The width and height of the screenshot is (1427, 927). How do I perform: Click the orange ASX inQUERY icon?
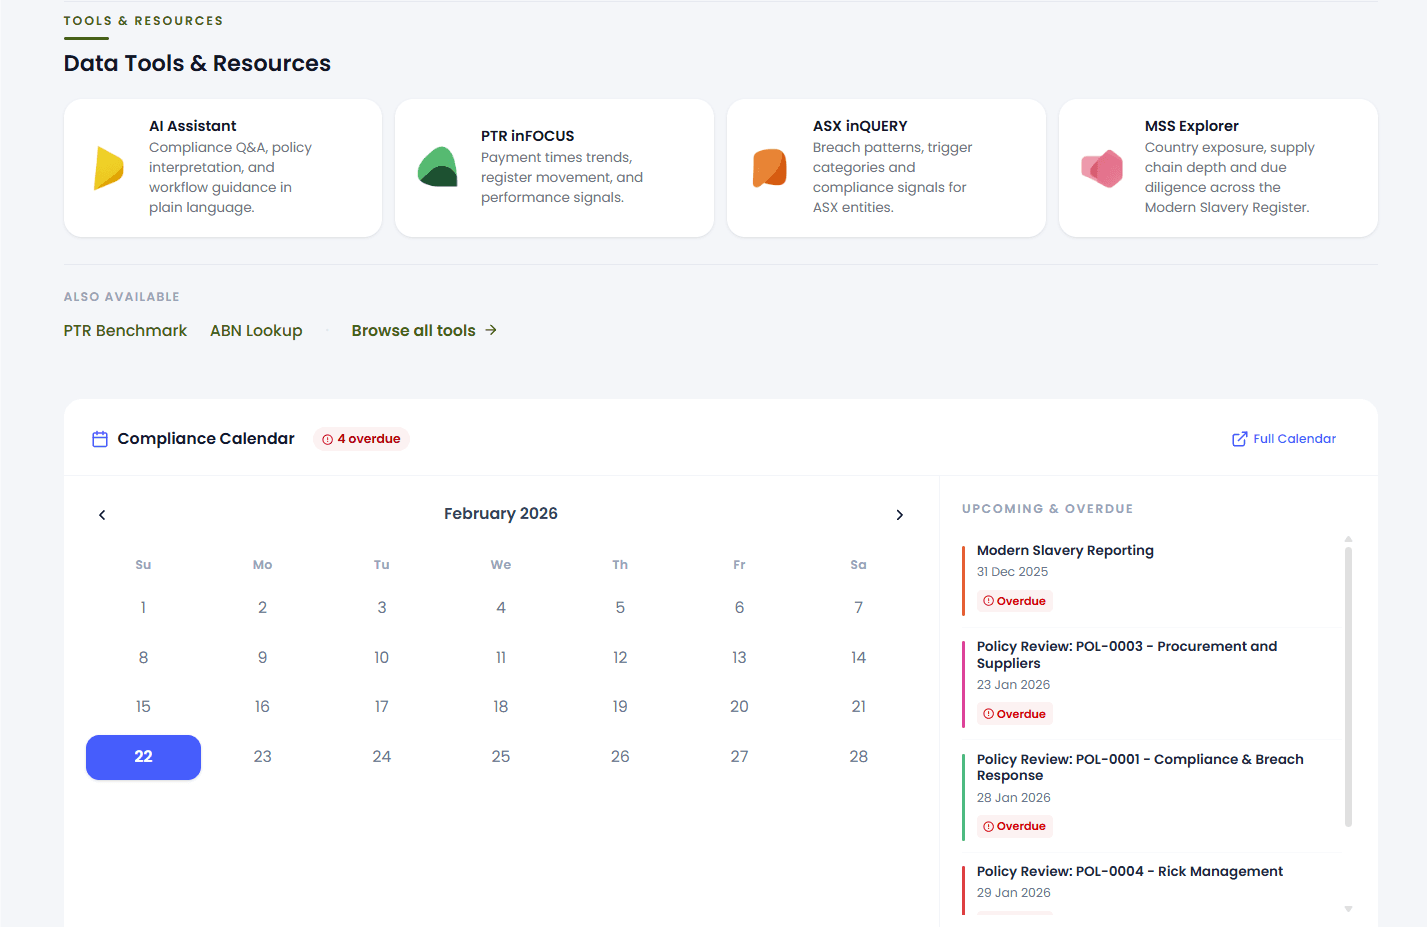pos(769,168)
